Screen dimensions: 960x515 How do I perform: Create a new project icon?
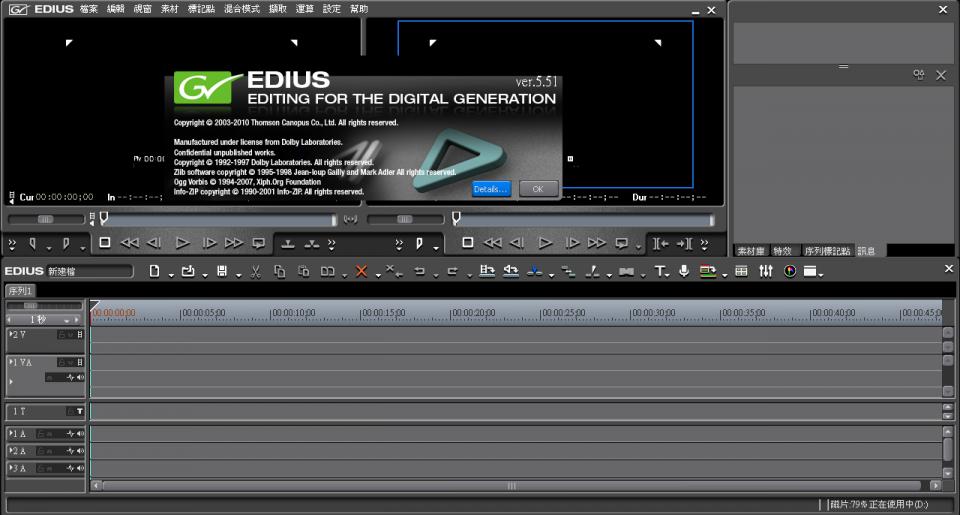[154, 271]
